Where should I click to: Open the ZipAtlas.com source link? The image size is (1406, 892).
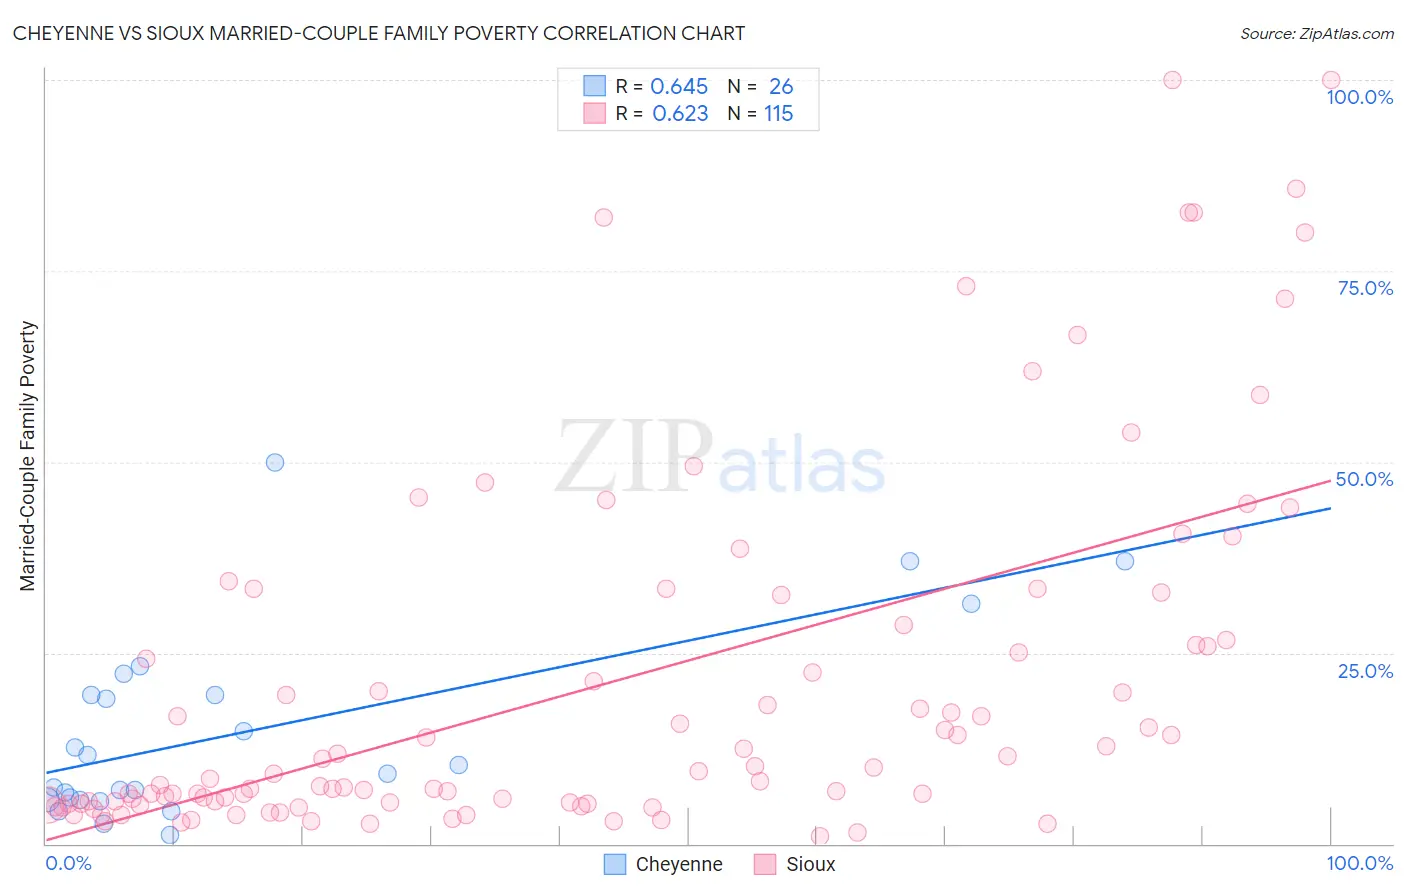pos(1317,33)
